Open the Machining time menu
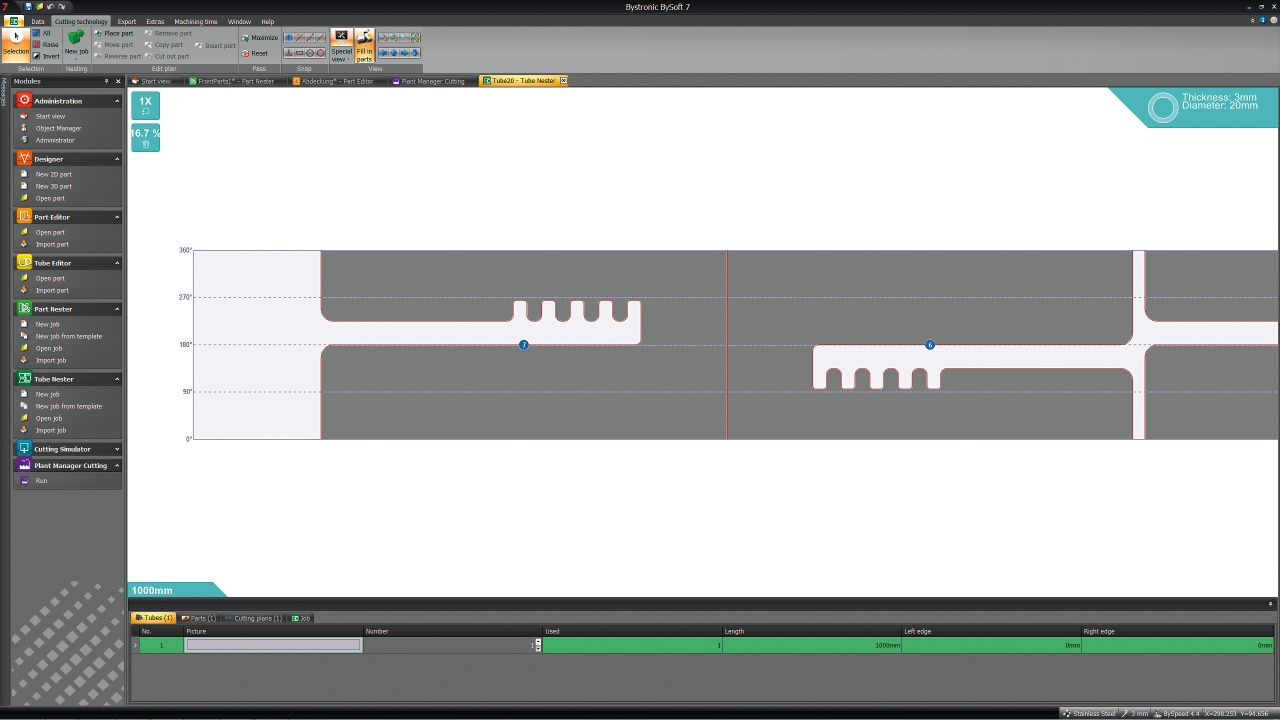The height and width of the screenshot is (720, 1280). click(x=196, y=21)
